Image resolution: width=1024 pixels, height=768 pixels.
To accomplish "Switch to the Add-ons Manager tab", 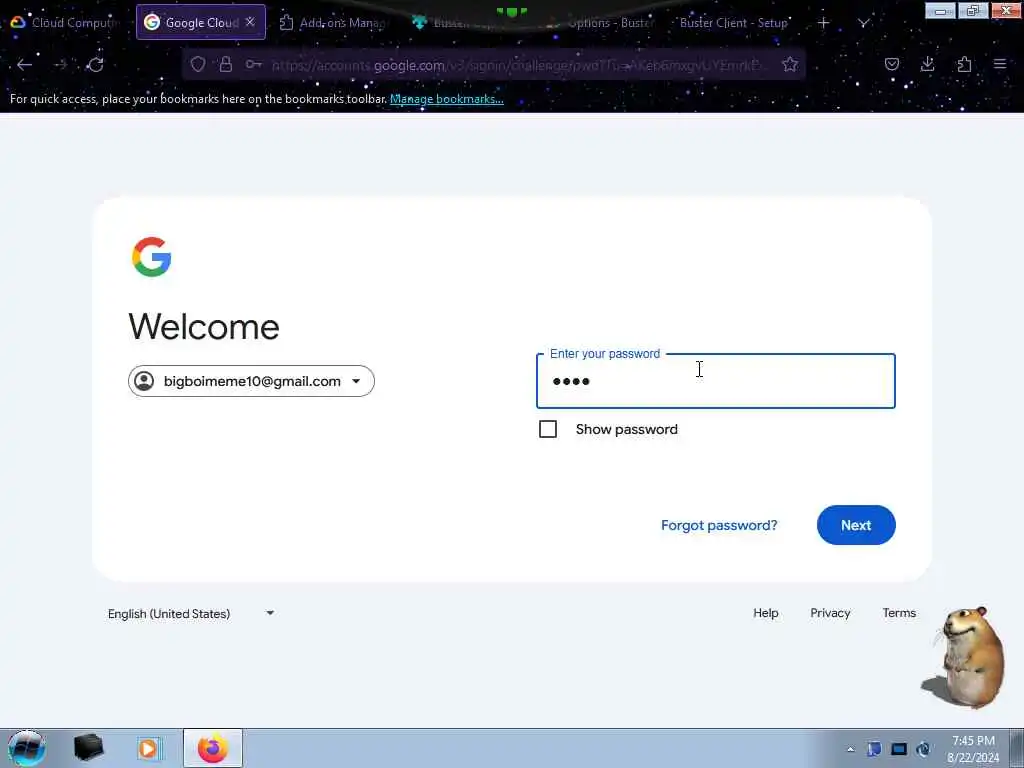I will pyautogui.click(x=334, y=23).
